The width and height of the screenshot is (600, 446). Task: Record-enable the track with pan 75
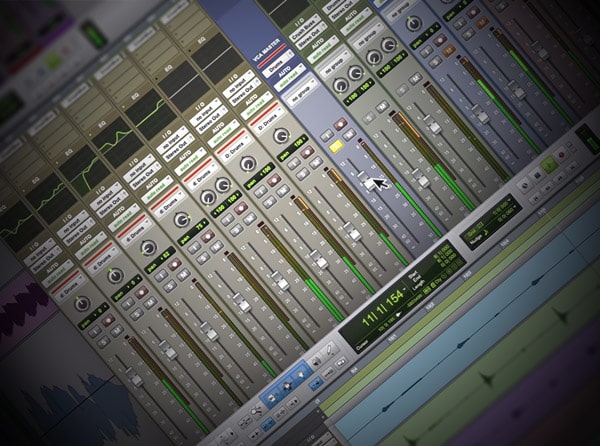coord(207,236)
